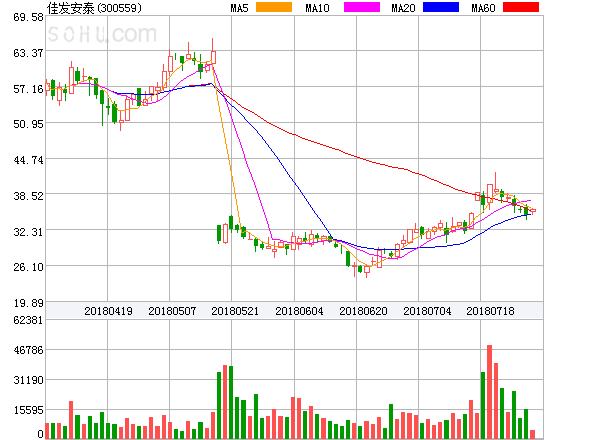Click the red MA60 legend swatch
Viewport: 600px width, 440px height.
521,7
